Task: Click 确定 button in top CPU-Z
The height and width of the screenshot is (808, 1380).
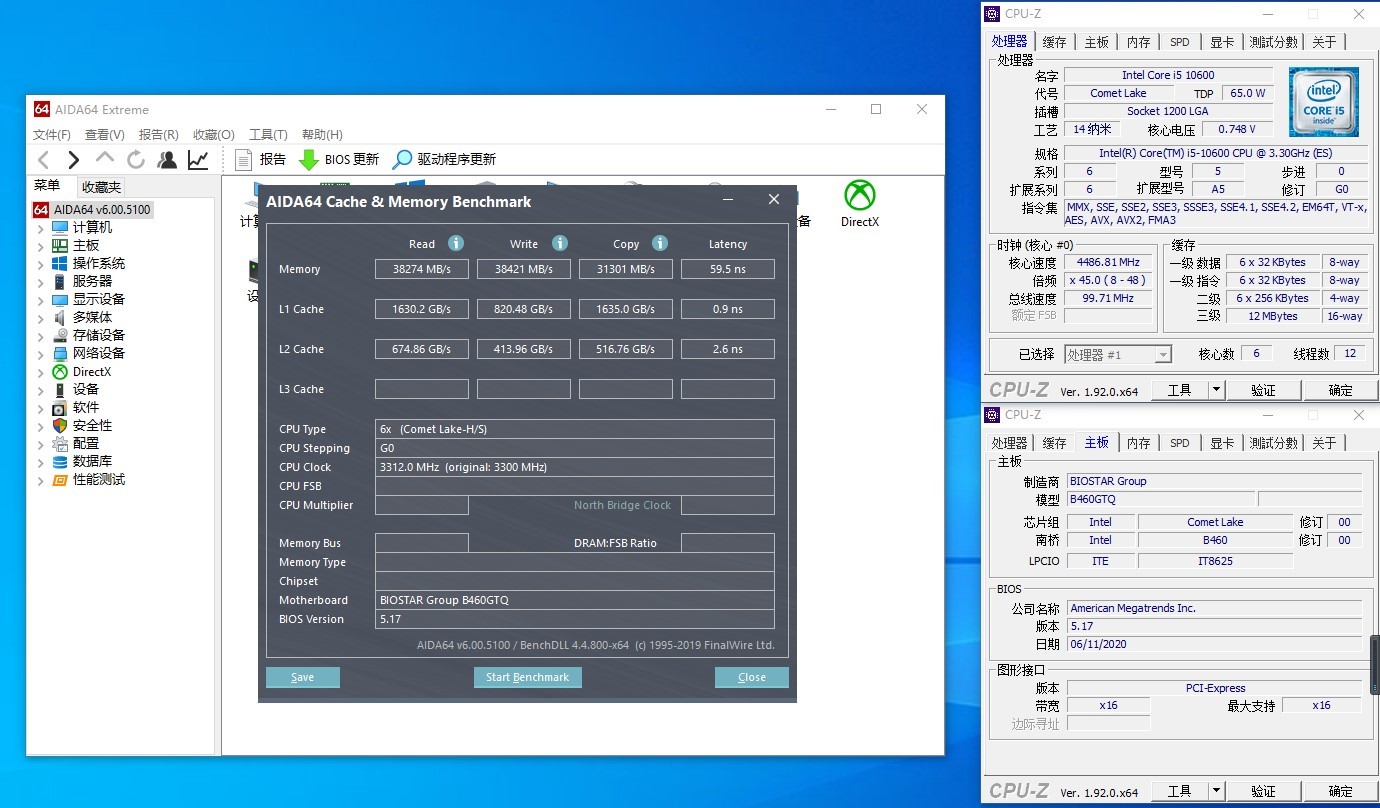Action: tap(1340, 390)
